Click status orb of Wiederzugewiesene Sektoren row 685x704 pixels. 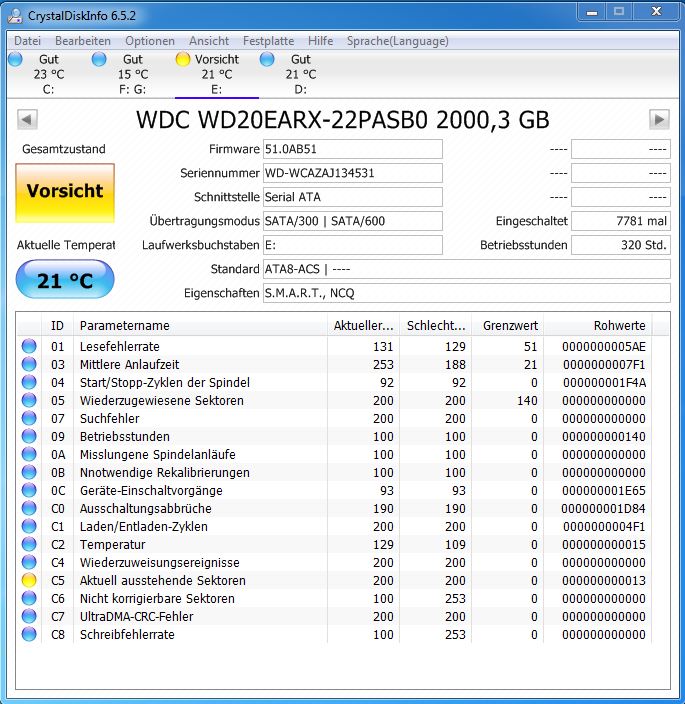click(29, 400)
